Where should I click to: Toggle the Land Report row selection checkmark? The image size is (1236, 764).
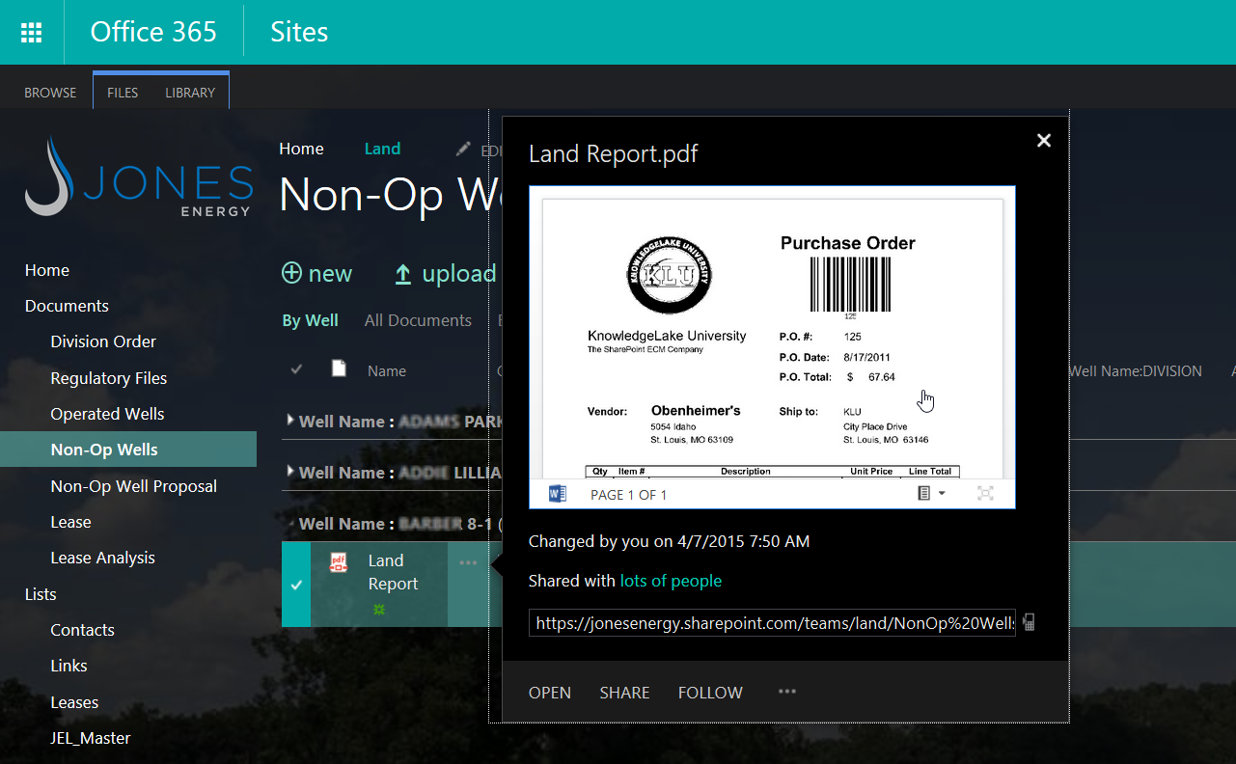pos(296,585)
